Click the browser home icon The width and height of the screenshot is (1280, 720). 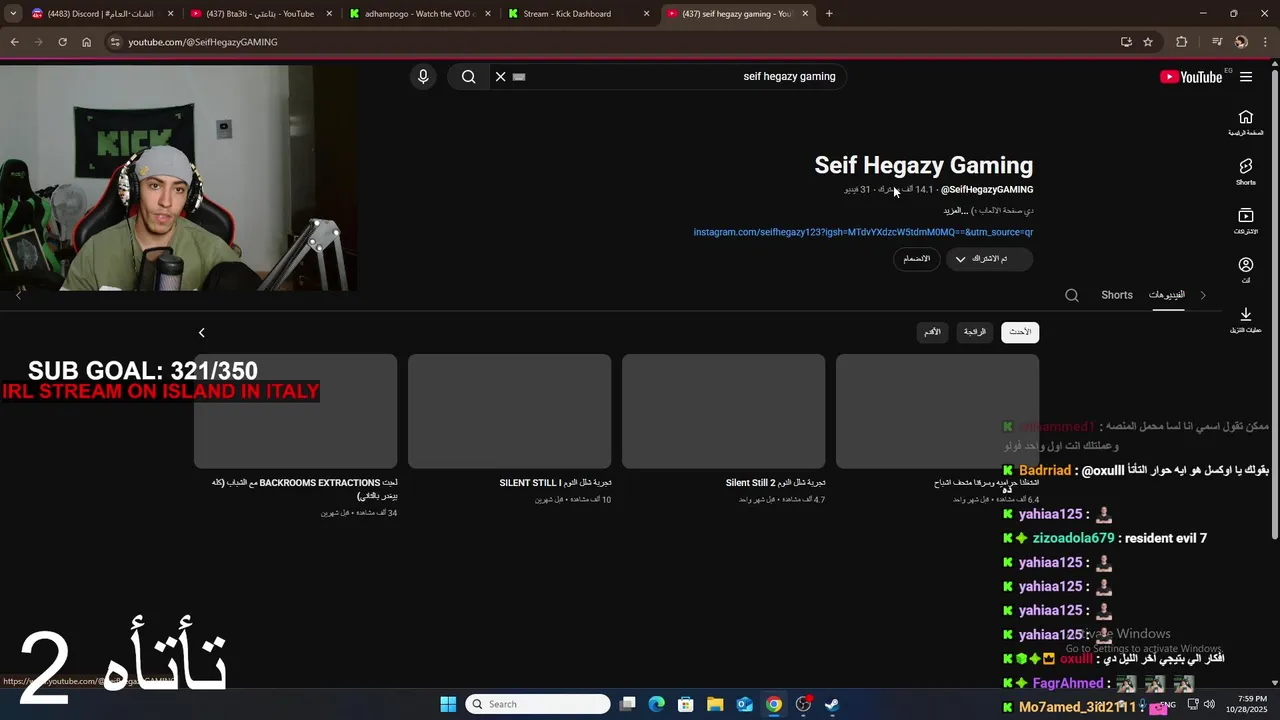86,42
